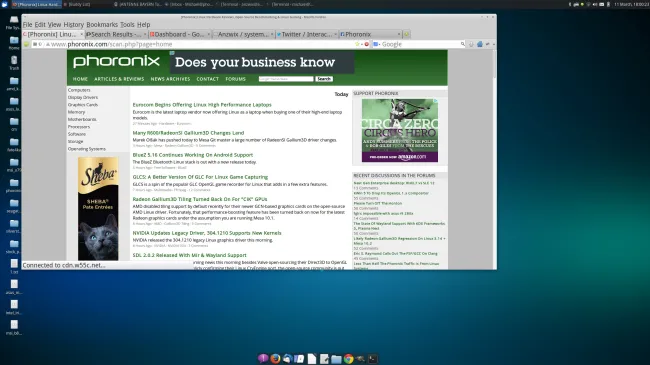Select Graphics Cards in sidebar categories

(x=83, y=105)
